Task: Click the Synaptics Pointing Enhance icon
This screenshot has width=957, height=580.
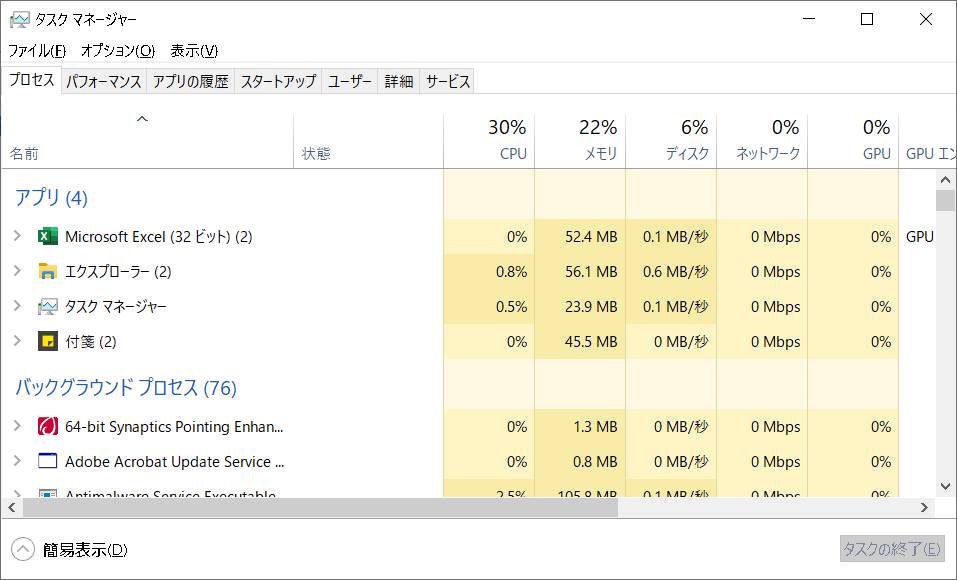Action: (x=48, y=426)
